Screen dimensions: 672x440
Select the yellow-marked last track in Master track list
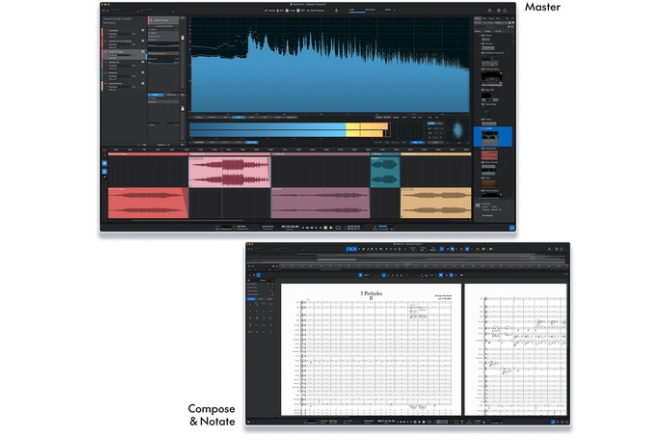pos(123,86)
